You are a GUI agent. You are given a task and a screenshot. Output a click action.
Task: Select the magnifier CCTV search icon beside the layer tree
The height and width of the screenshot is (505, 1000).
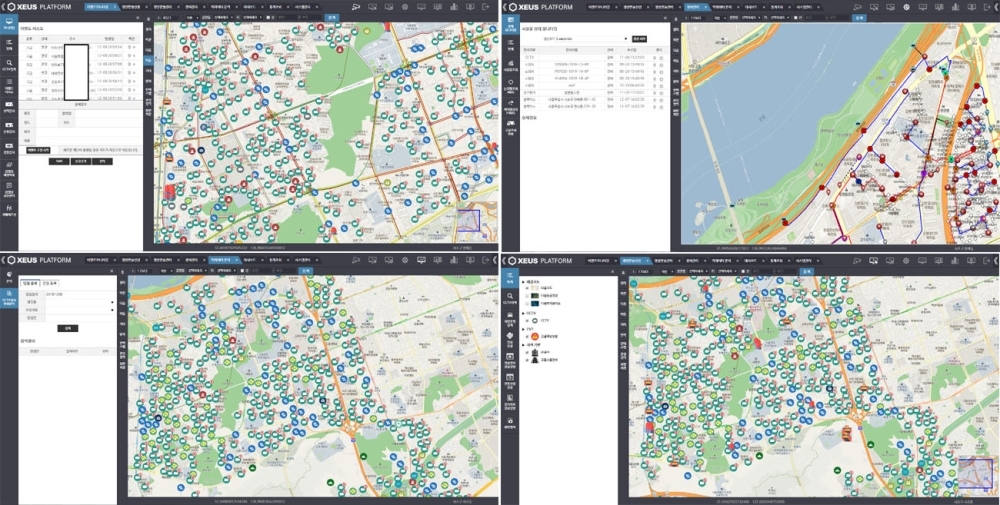[x=510, y=297]
